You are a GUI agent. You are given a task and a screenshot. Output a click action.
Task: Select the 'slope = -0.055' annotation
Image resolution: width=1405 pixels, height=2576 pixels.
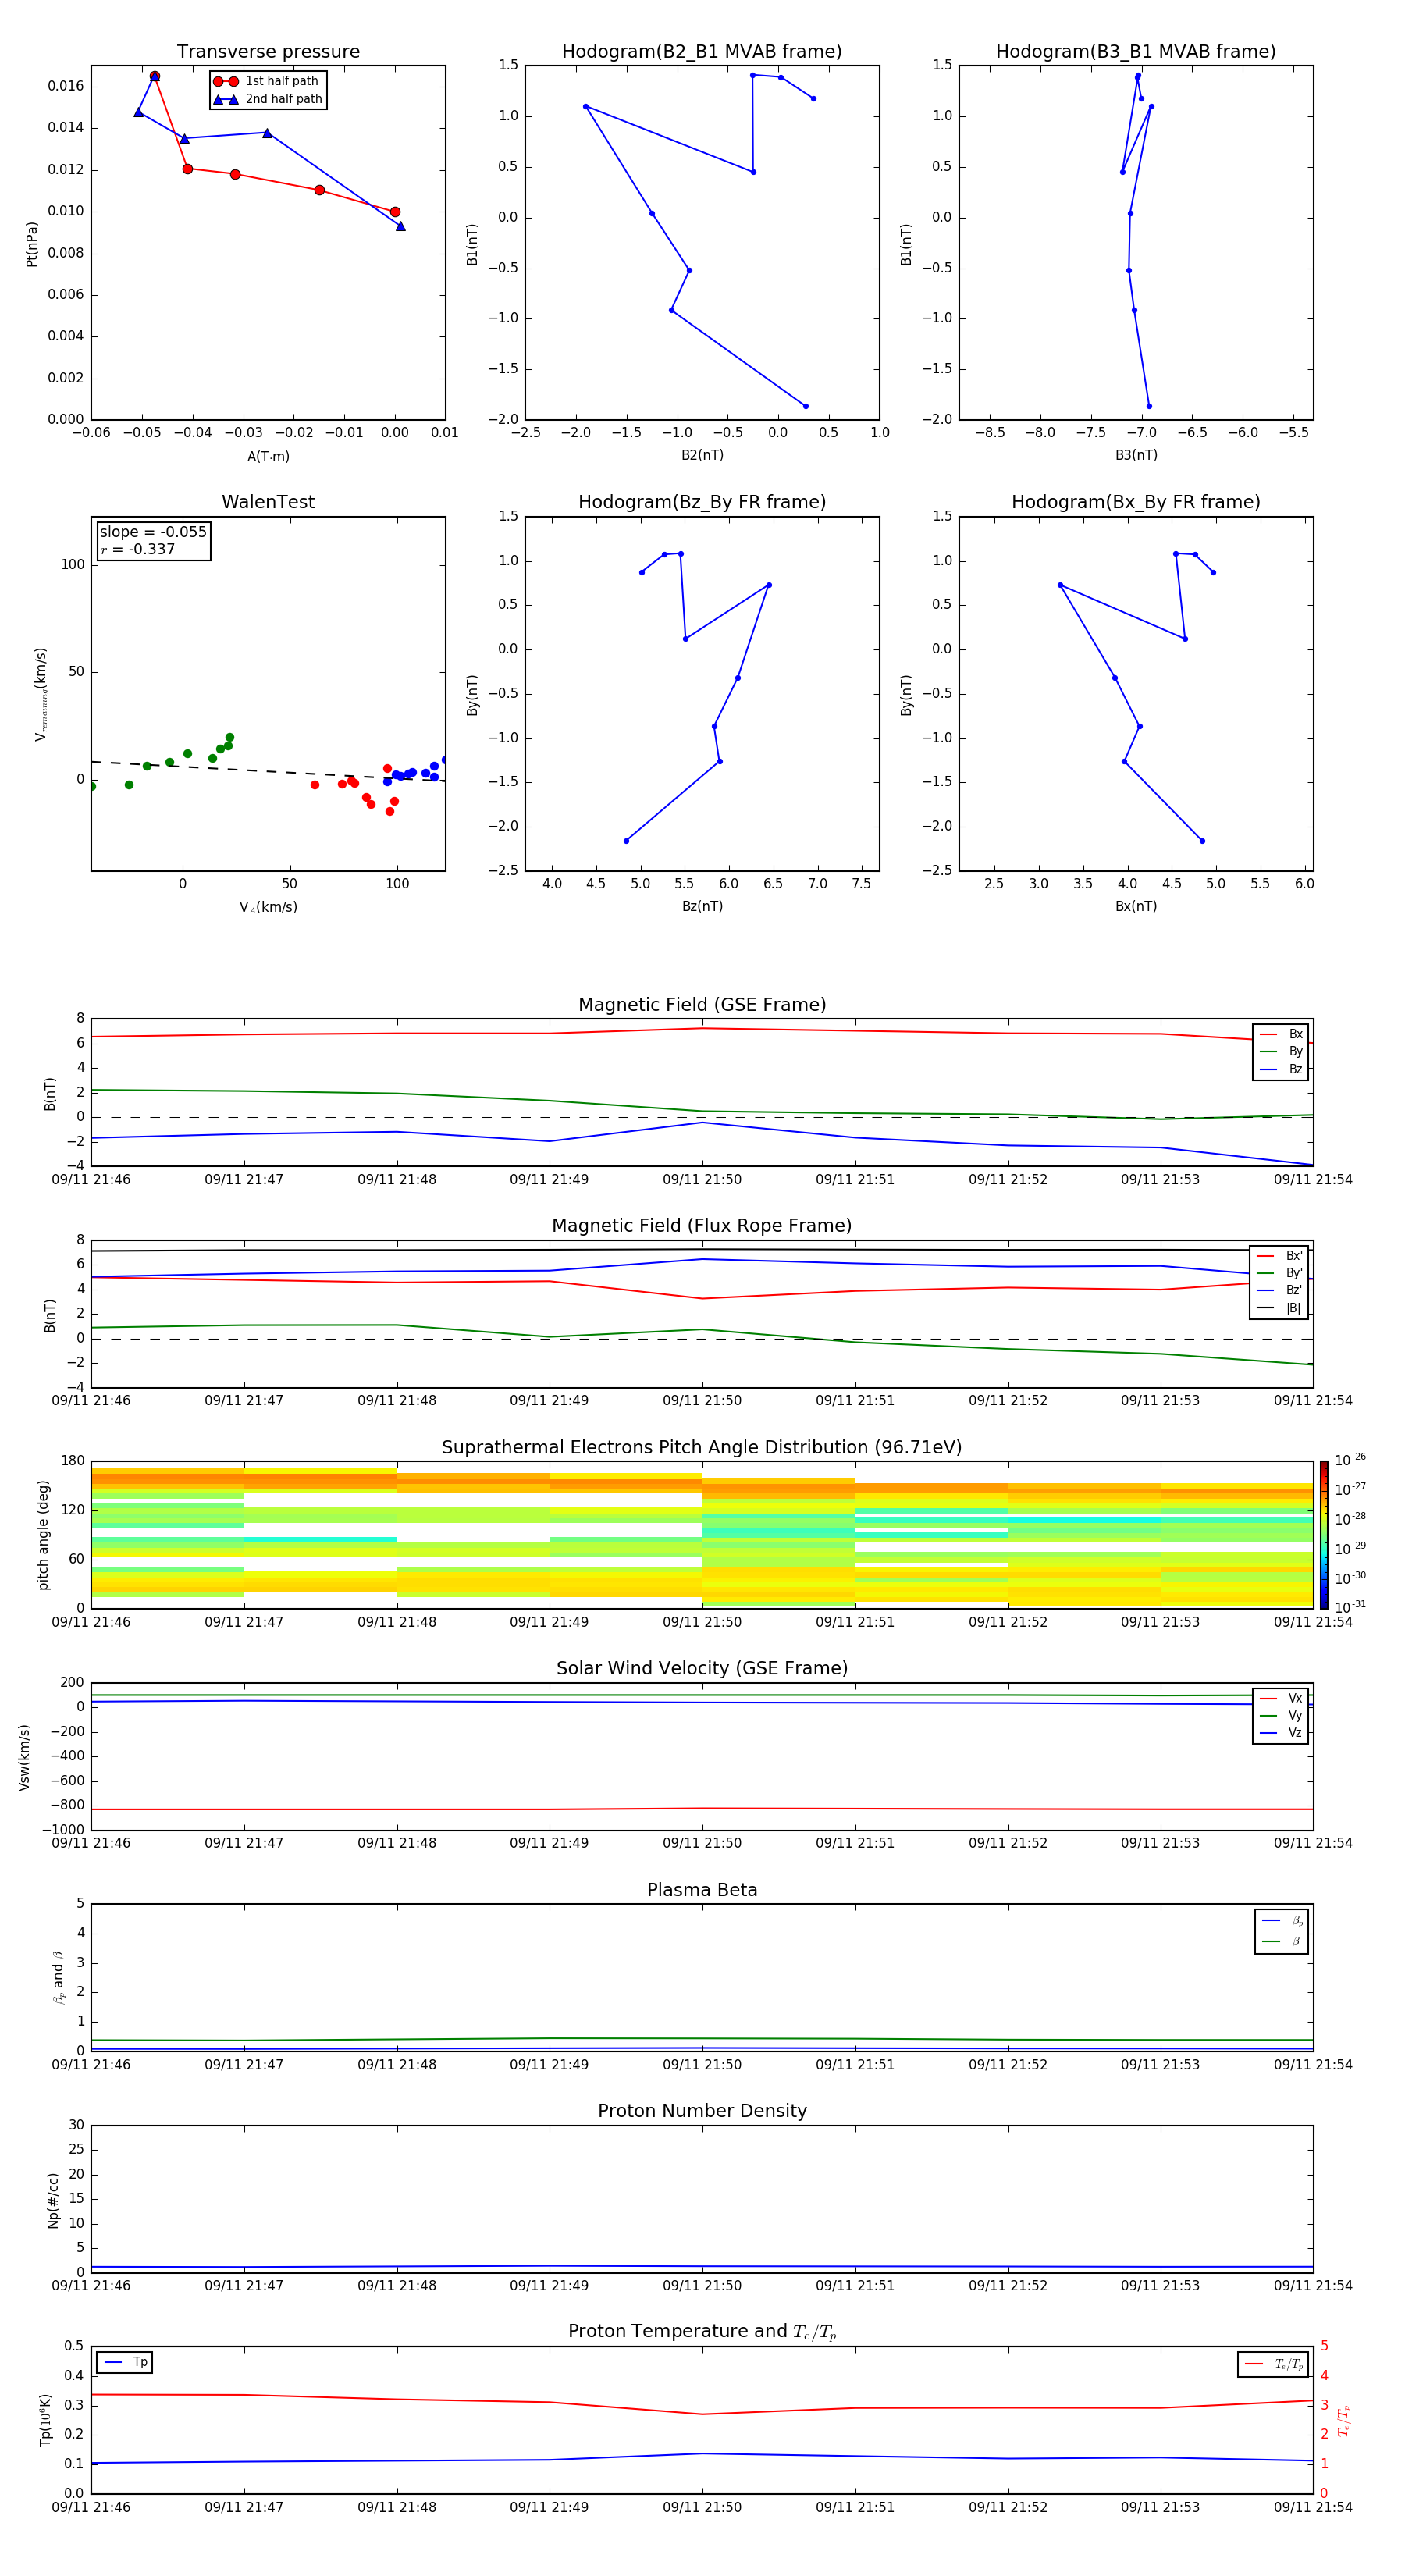pos(153,532)
